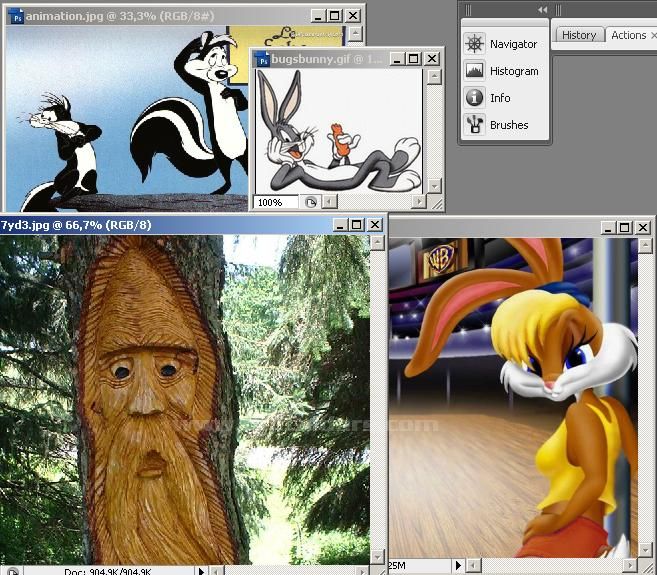Click scroll left arrow in 7yd3.jpg window
Screen dimensions: 657x575
[216, 571]
